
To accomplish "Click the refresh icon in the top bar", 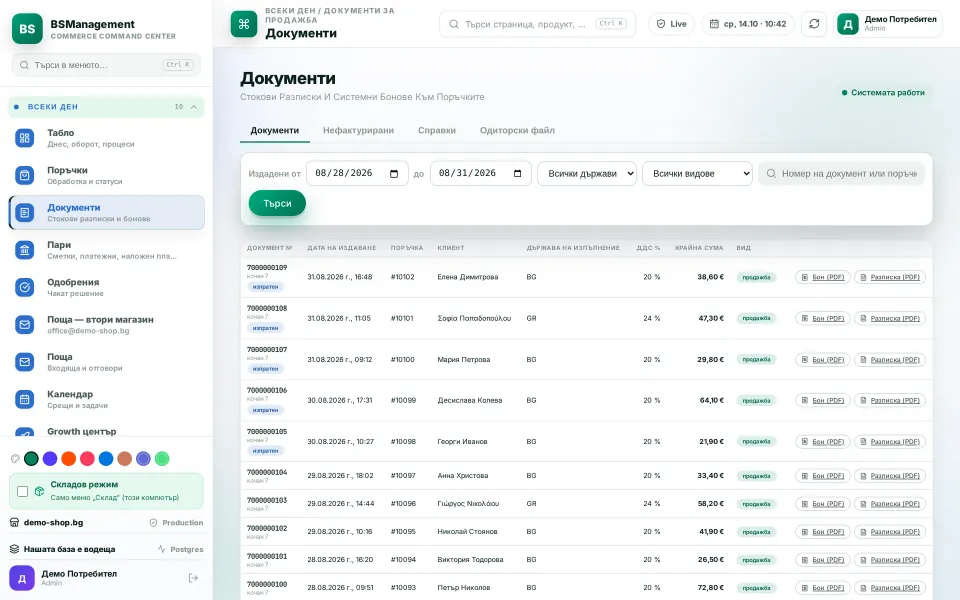I will point(814,24).
